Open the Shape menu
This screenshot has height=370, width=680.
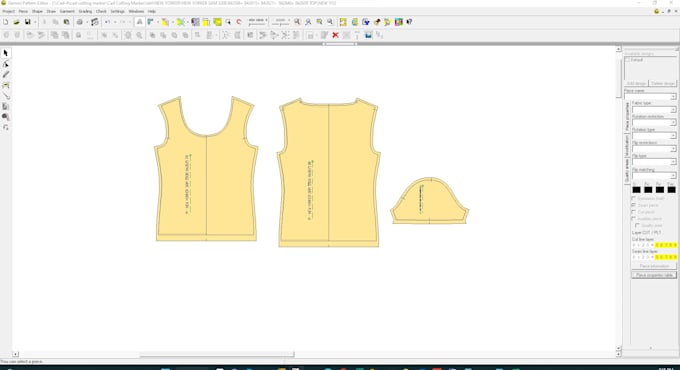(x=37, y=11)
